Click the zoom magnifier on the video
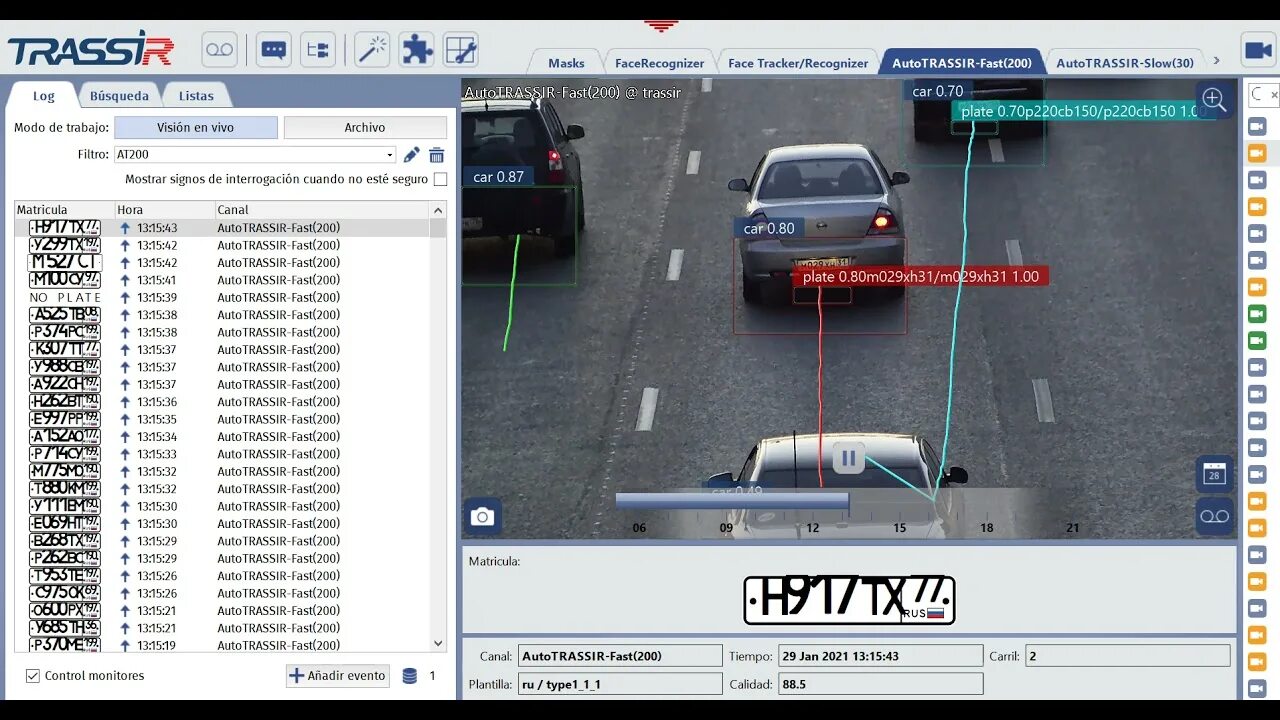 click(x=1214, y=99)
